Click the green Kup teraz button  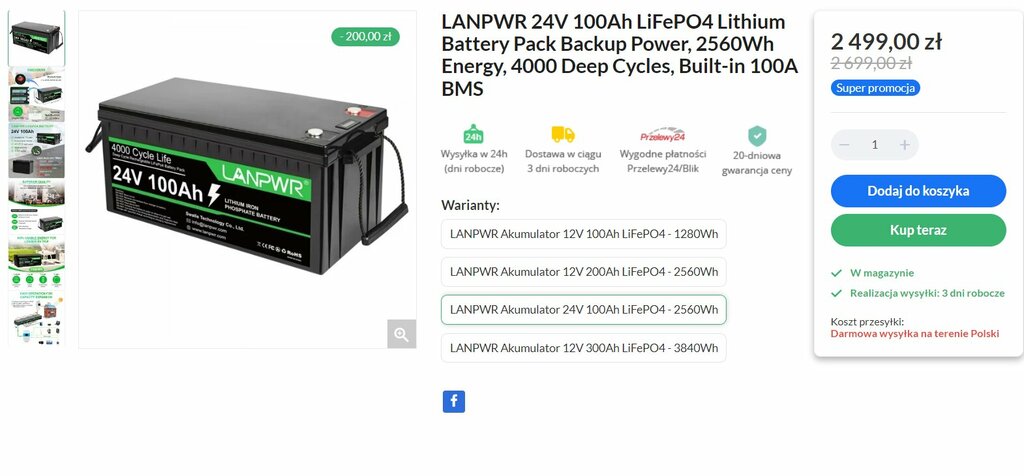coord(918,230)
